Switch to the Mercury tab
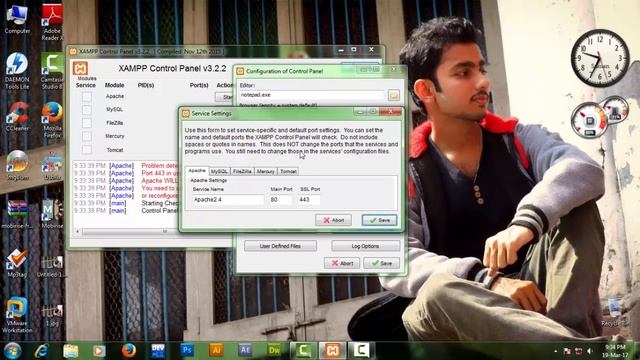Image resolution: width=640 pixels, height=360 pixels. coord(266,171)
